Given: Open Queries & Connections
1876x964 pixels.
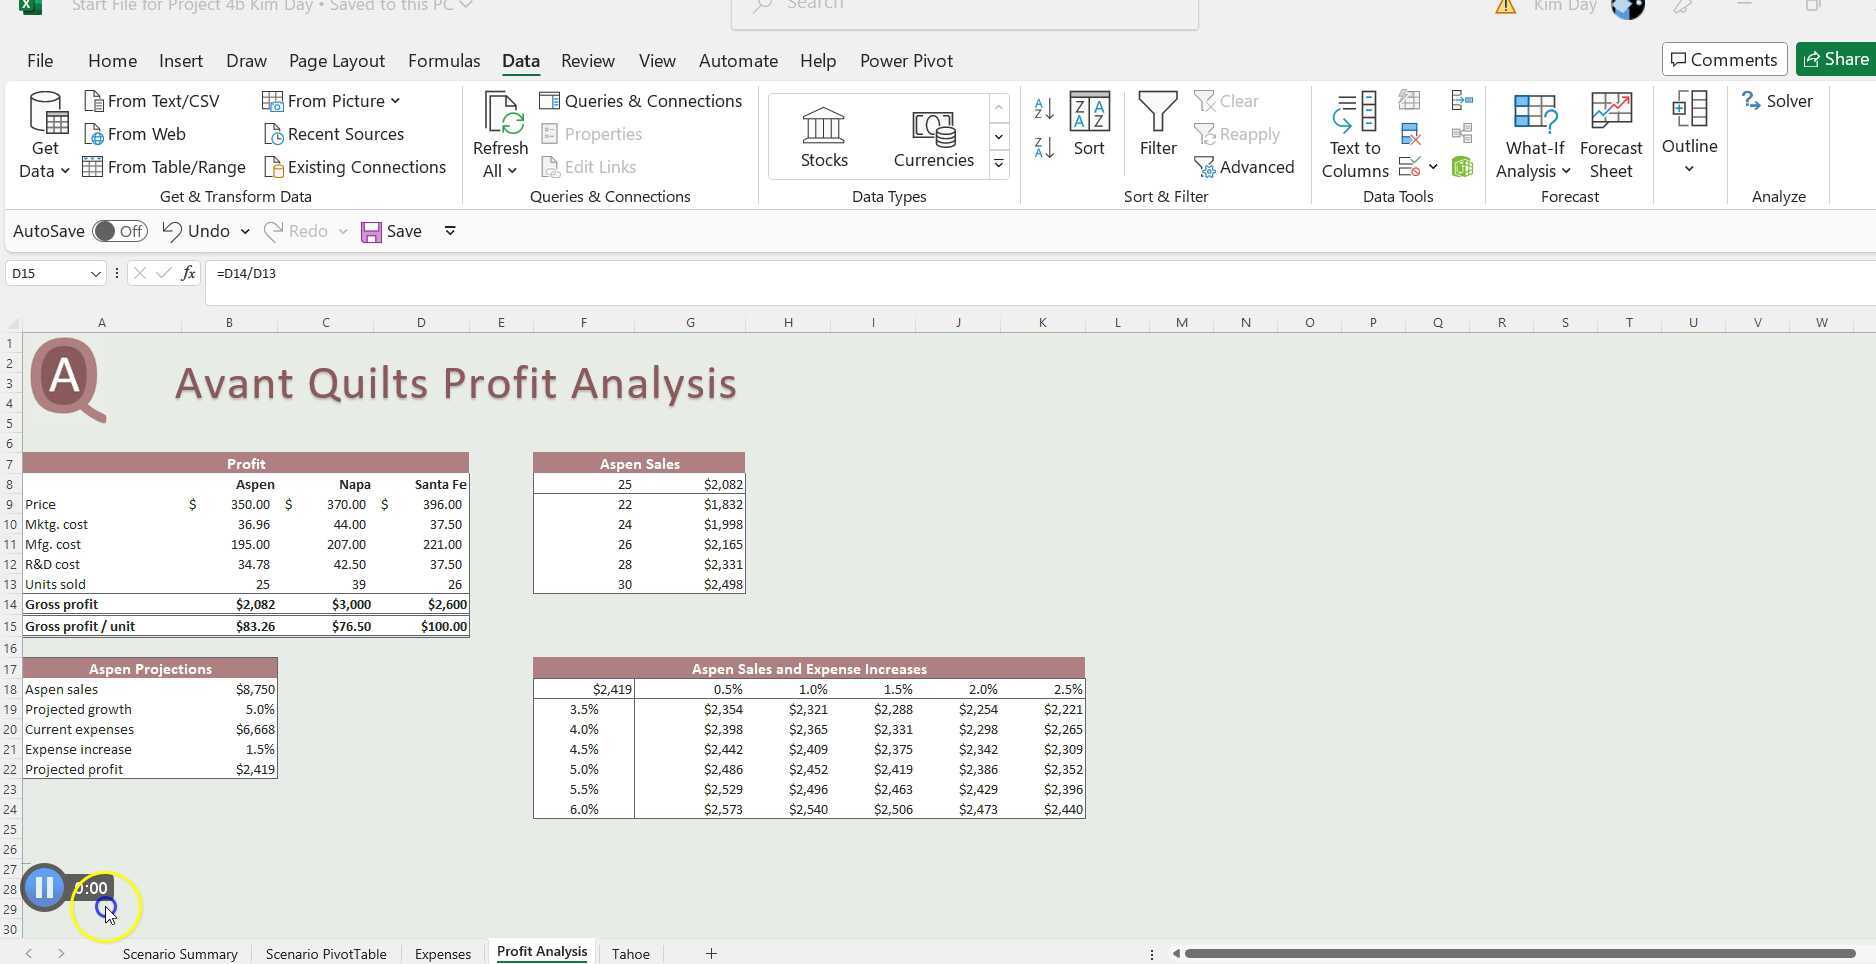Looking at the screenshot, I should pyautogui.click(x=641, y=100).
